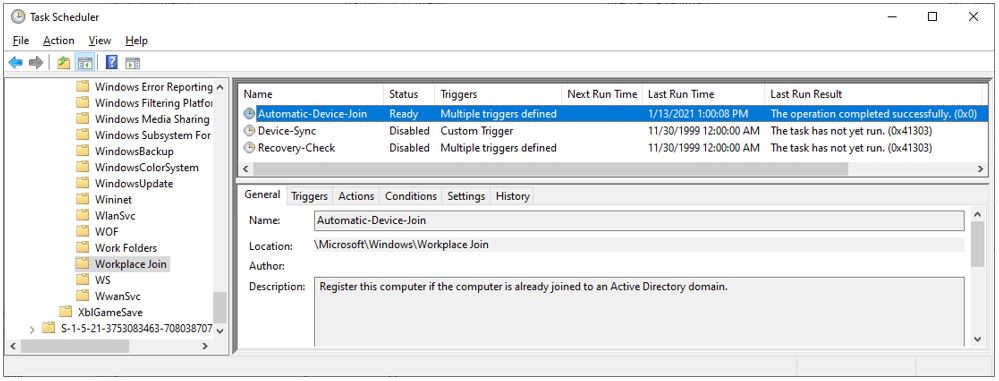
Task: Click the Windows Error Reporting folder icon
Action: (83, 87)
